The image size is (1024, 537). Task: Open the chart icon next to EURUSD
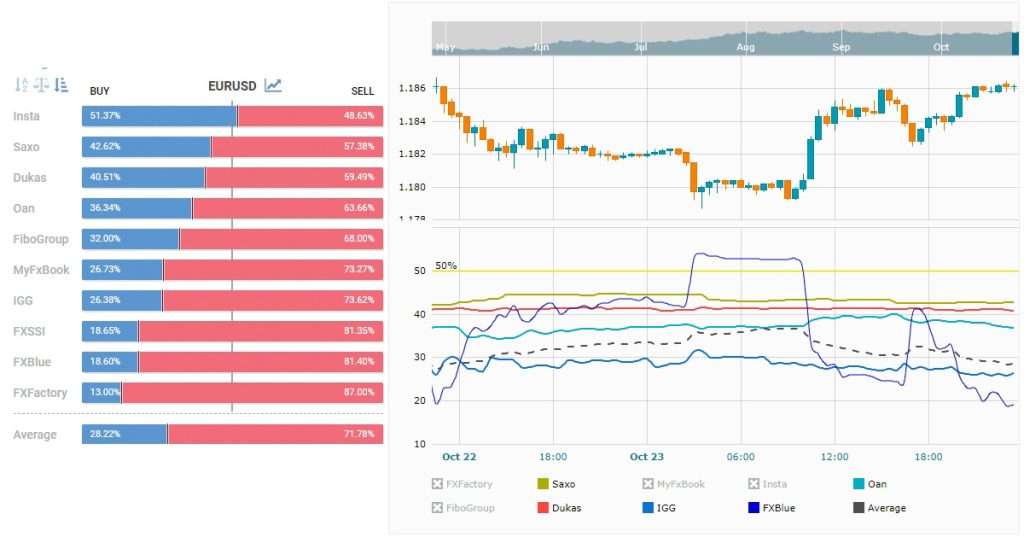pyautogui.click(x=273, y=86)
